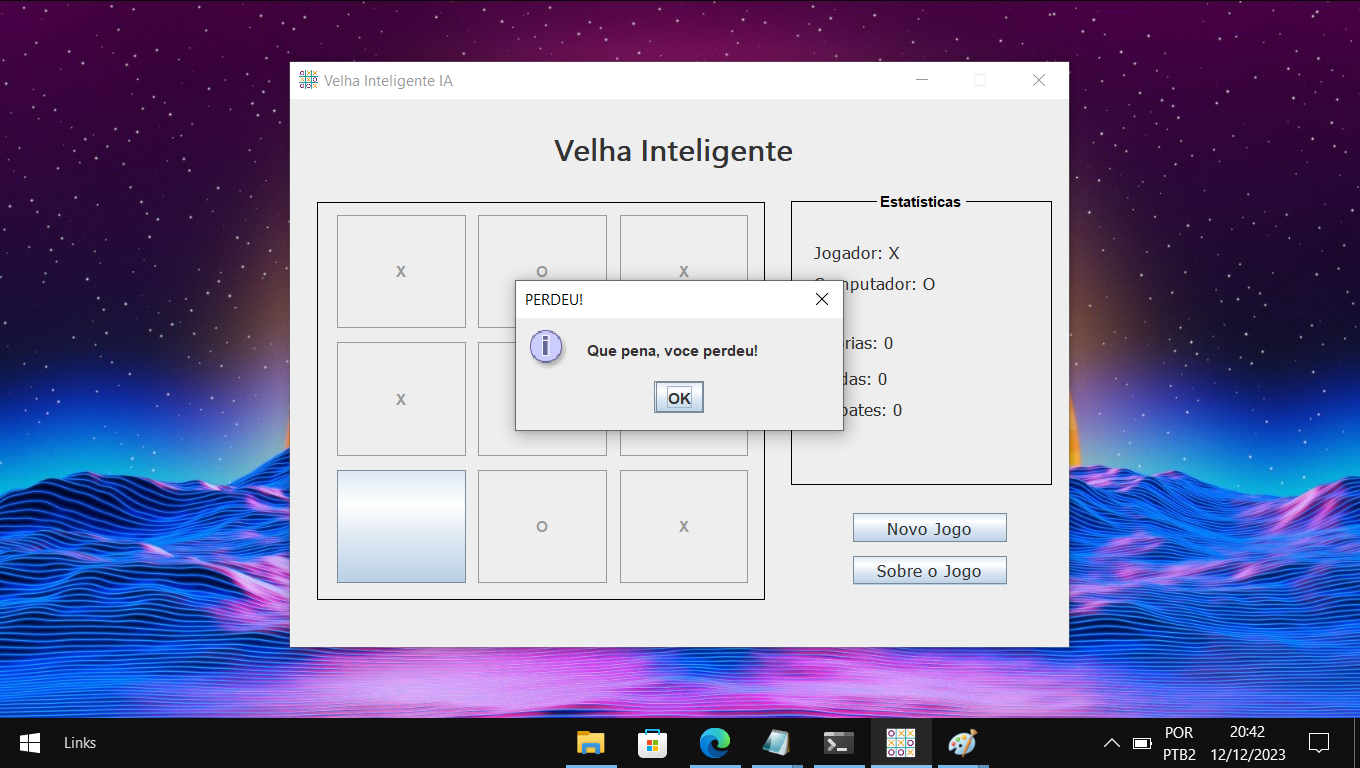Select the empty bottom-left board cell
This screenshot has width=1360, height=768.
(x=401, y=526)
